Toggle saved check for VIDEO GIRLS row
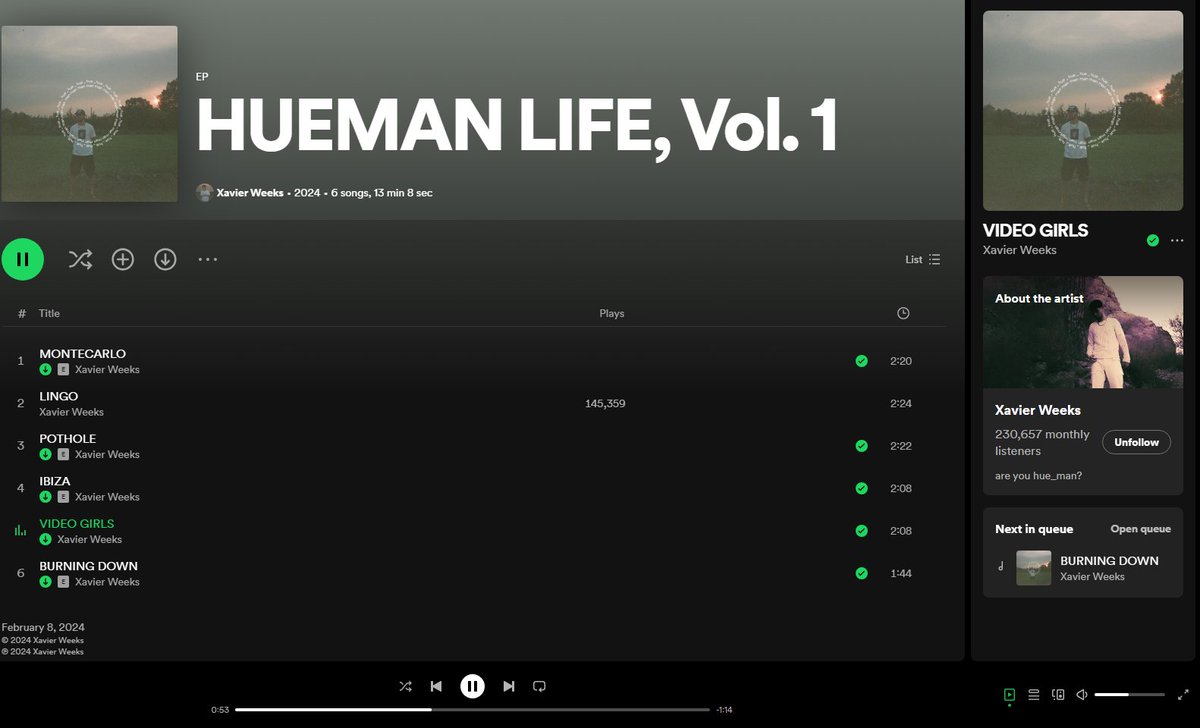The height and width of the screenshot is (728, 1200). (x=861, y=531)
